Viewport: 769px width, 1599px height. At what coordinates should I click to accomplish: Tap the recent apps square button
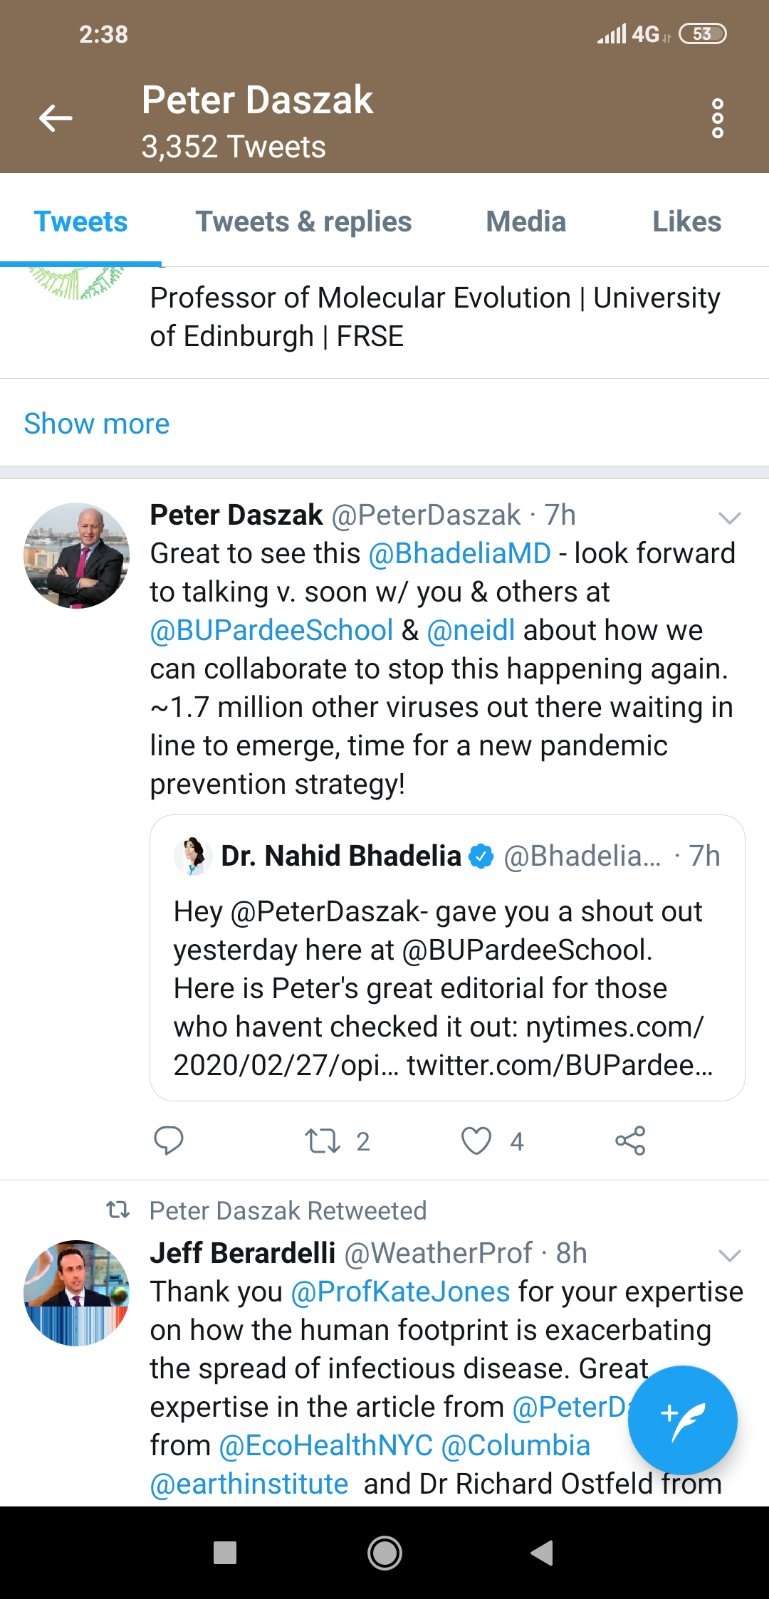click(x=225, y=1552)
